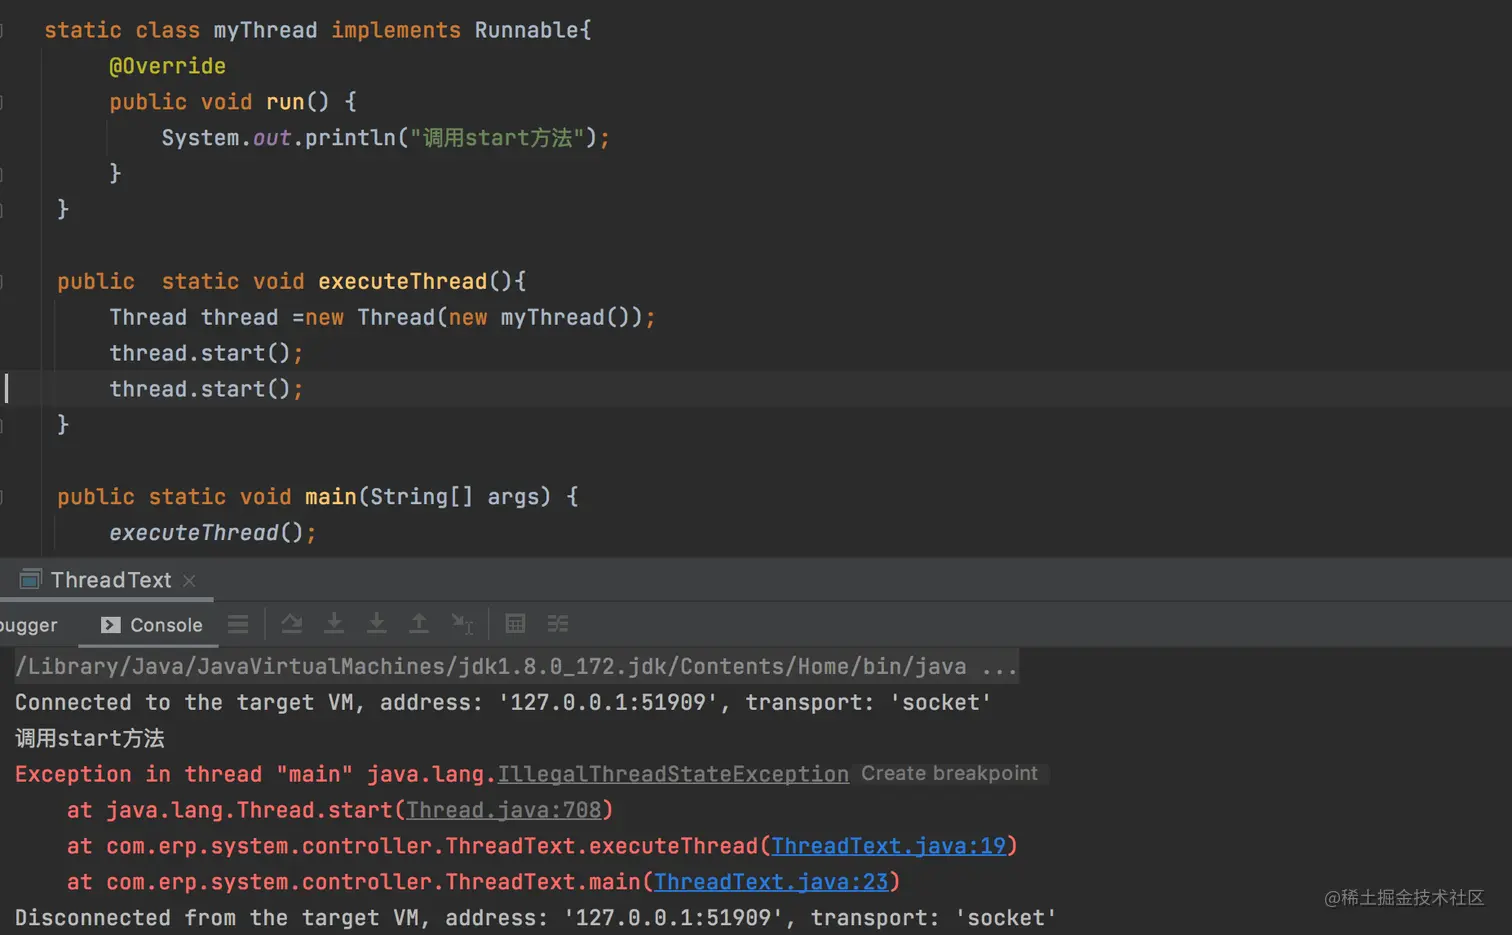Click the println string "调用start方法"
Viewport: 1512px width, 935px height.
click(x=497, y=138)
